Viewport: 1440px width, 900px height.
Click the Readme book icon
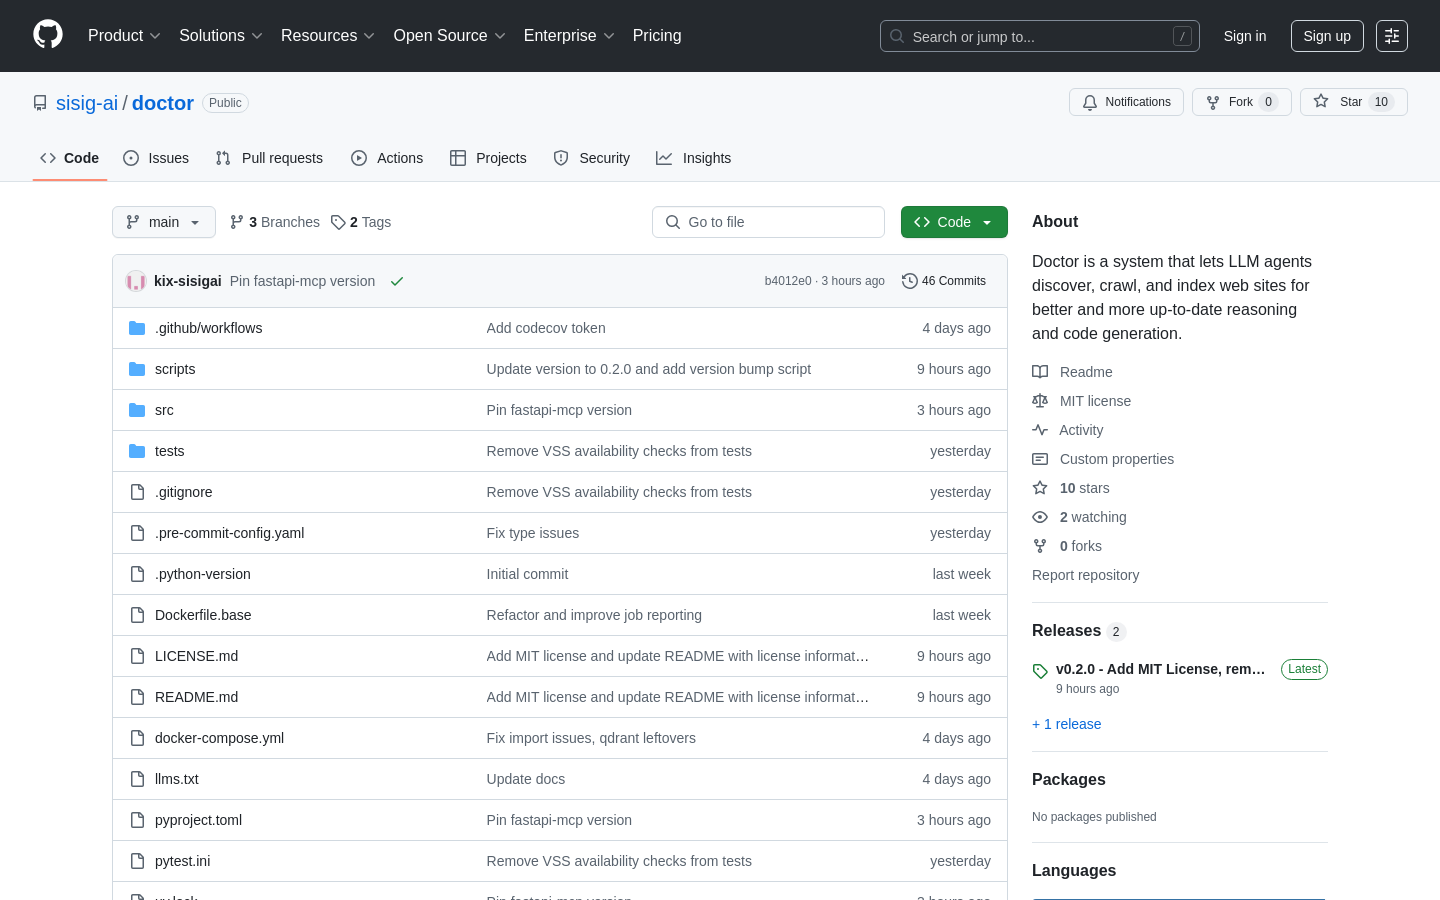point(1040,372)
